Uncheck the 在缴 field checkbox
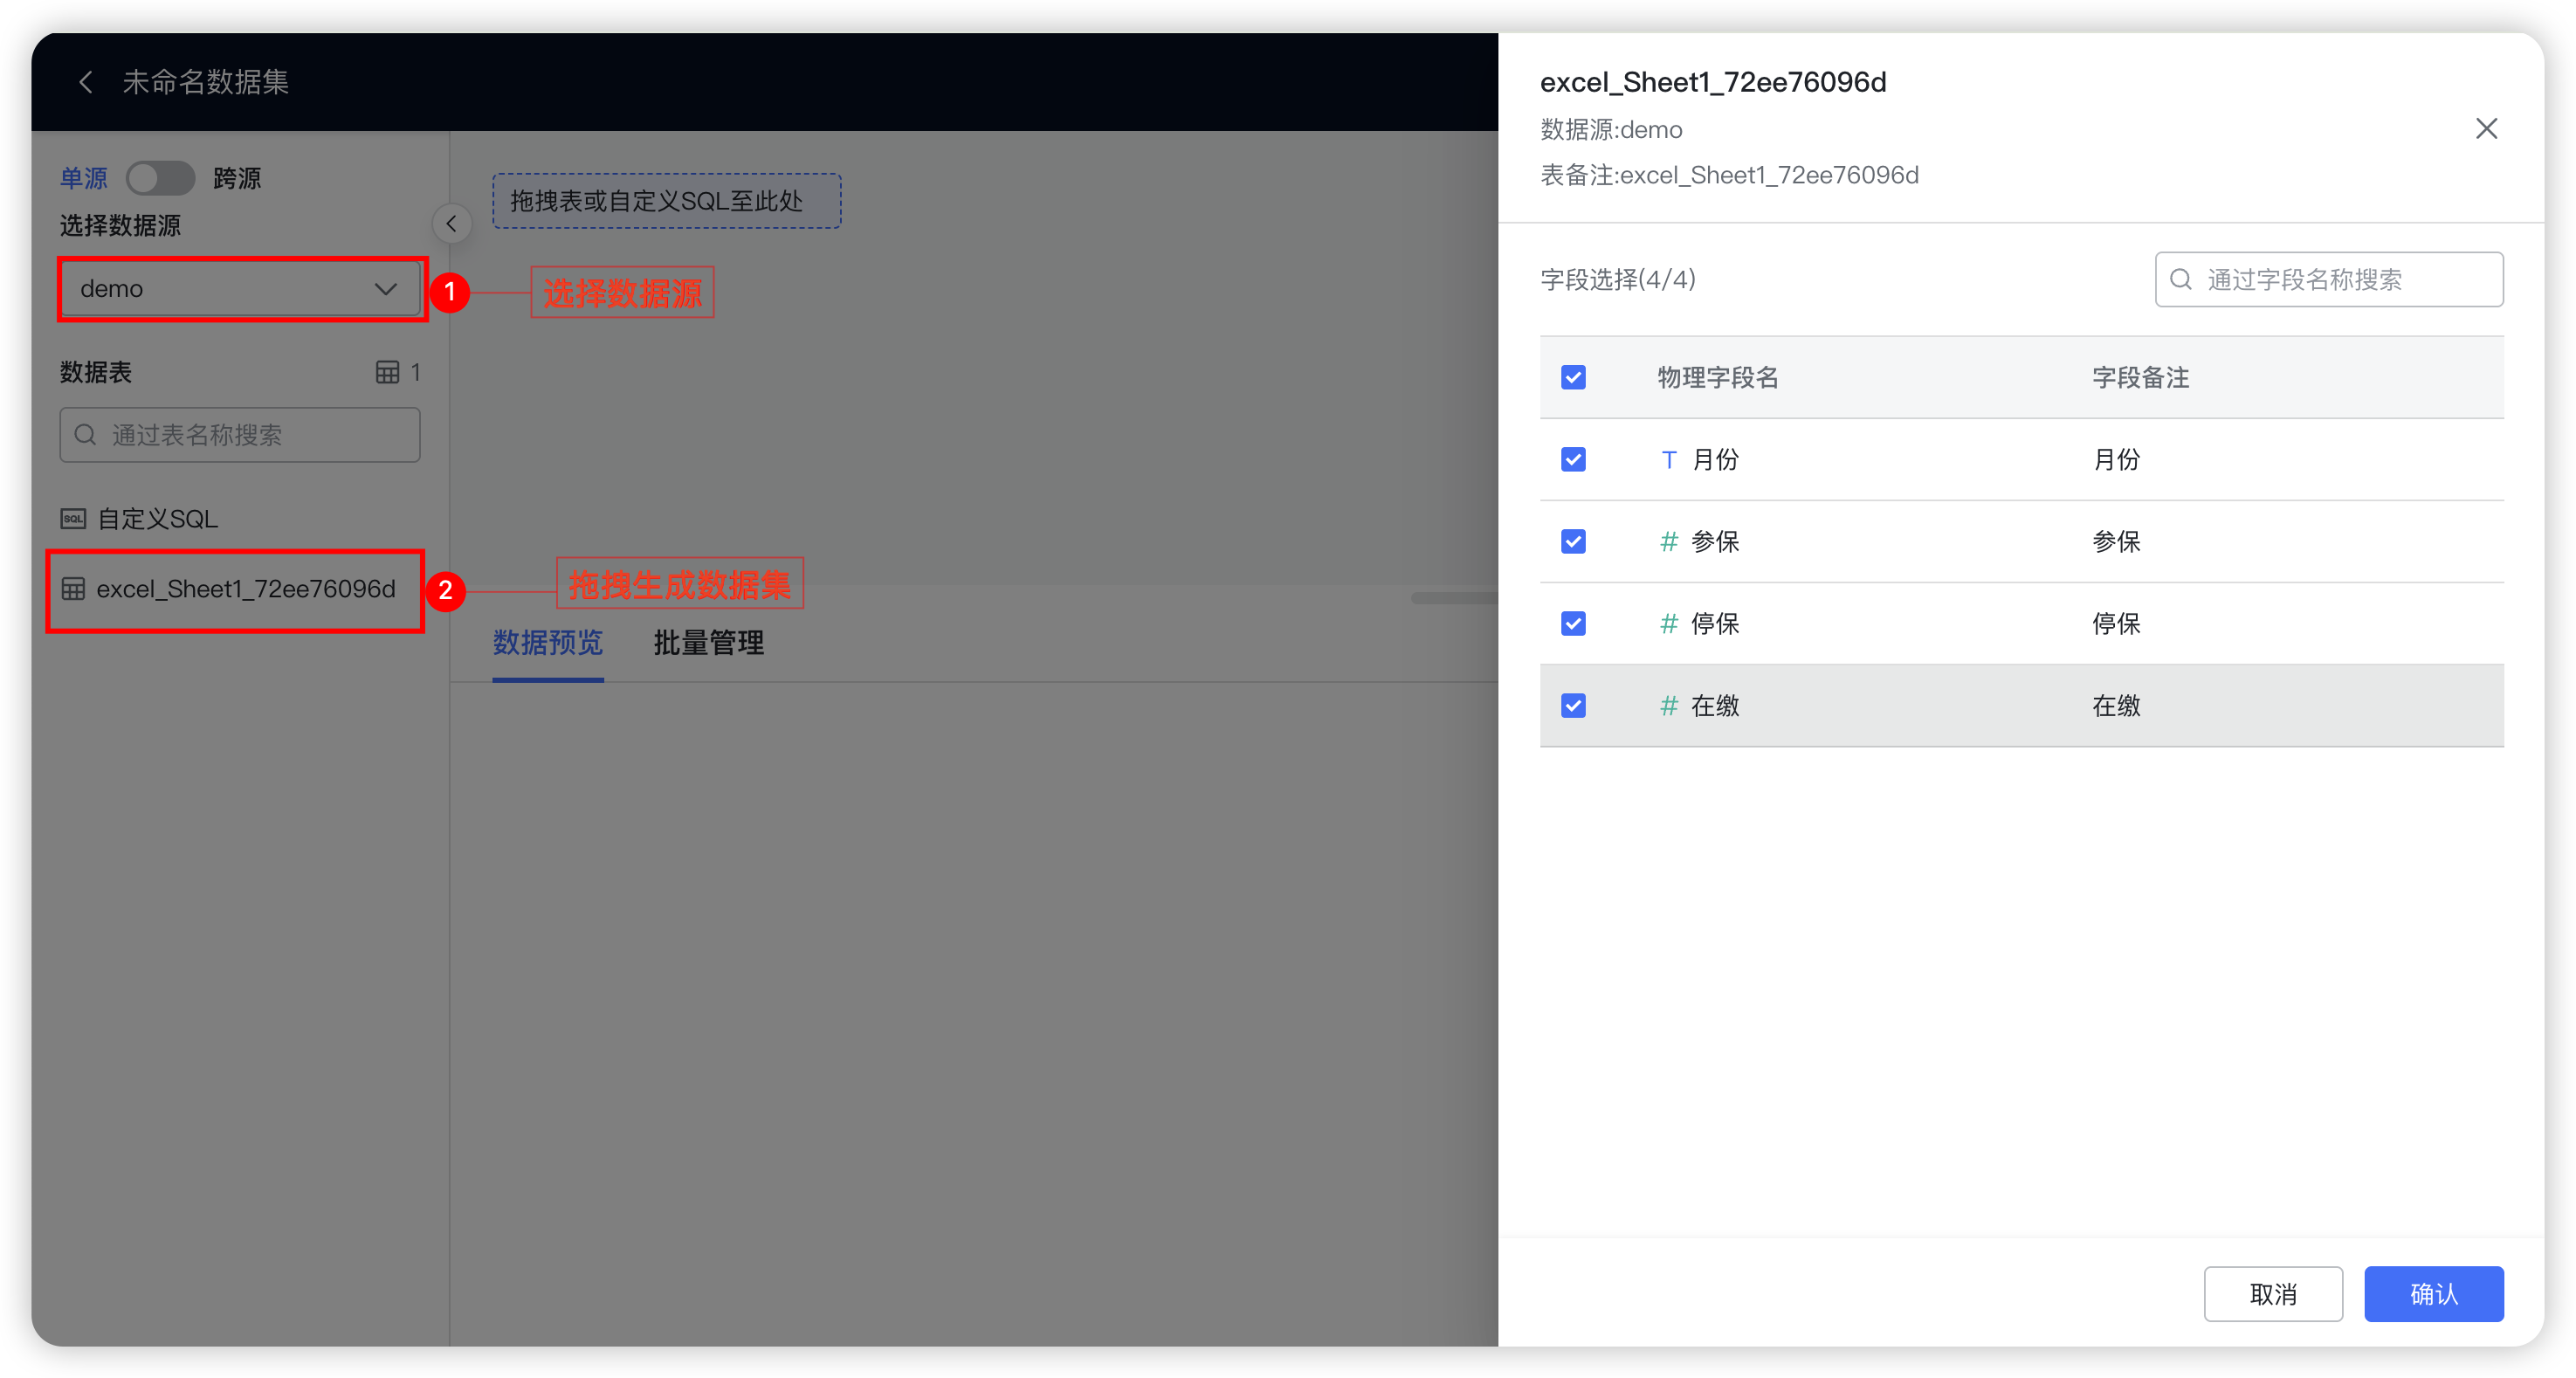The width and height of the screenshot is (2576, 1378). click(x=1573, y=706)
